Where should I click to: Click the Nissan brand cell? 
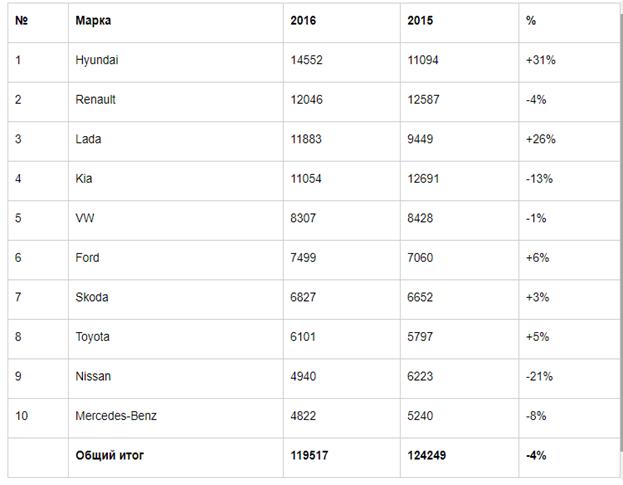[x=93, y=377]
